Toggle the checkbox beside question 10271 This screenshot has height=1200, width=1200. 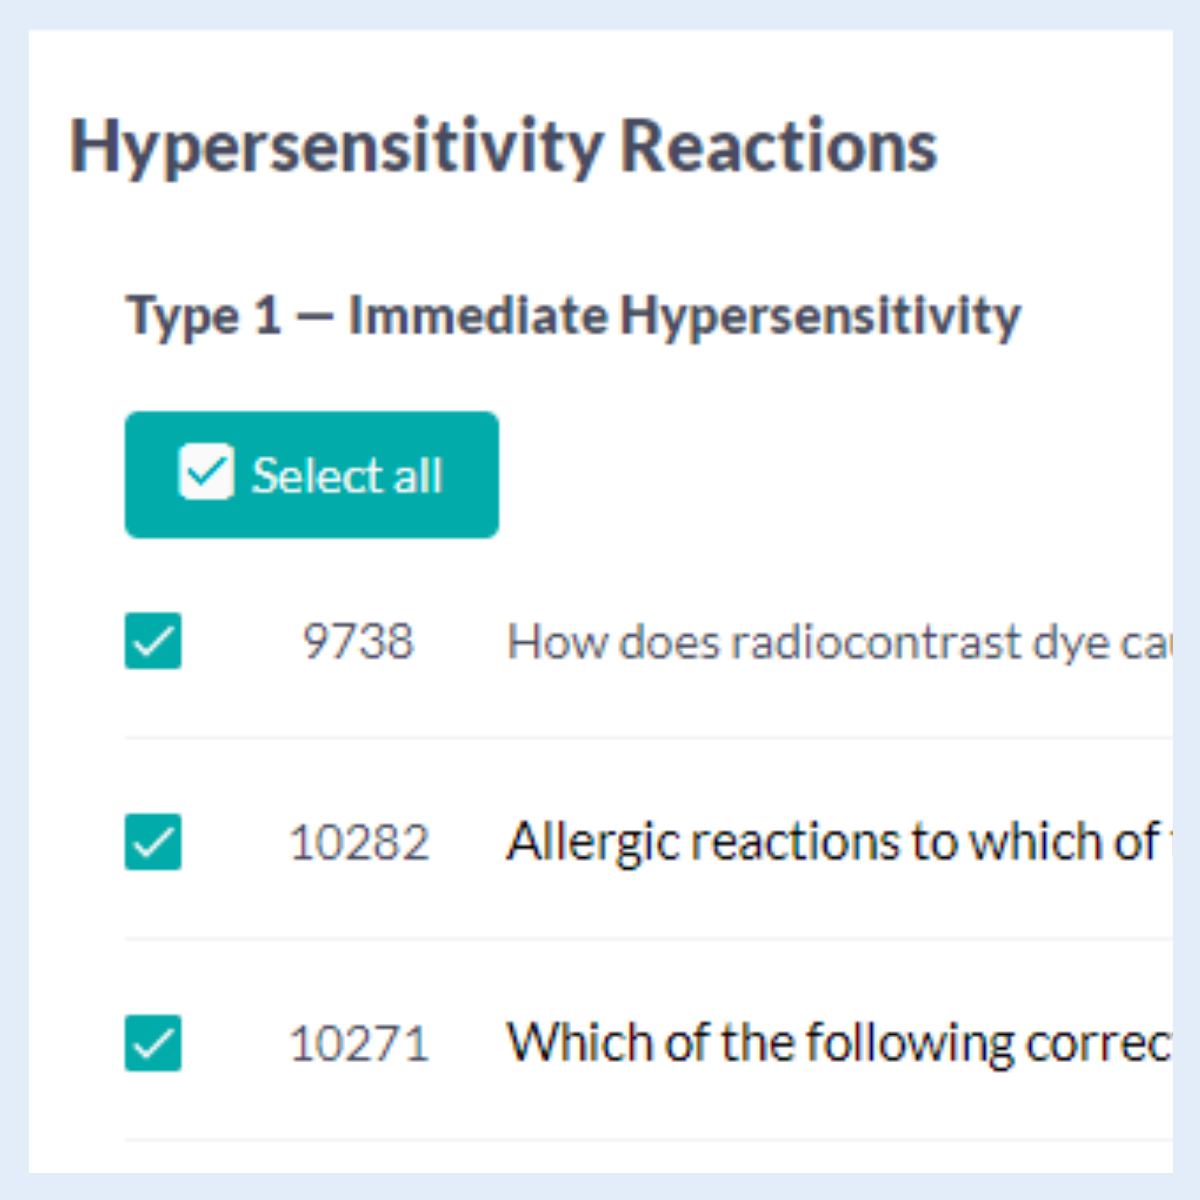[153, 1043]
